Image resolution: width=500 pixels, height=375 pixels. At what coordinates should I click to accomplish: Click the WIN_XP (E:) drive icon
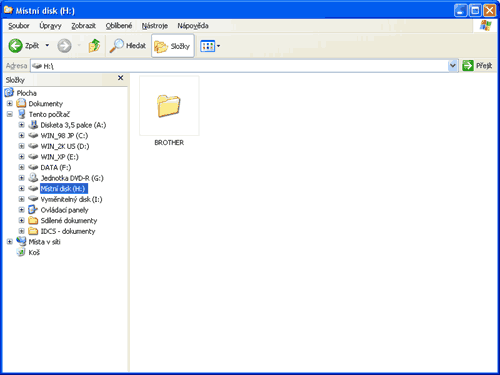[33, 157]
